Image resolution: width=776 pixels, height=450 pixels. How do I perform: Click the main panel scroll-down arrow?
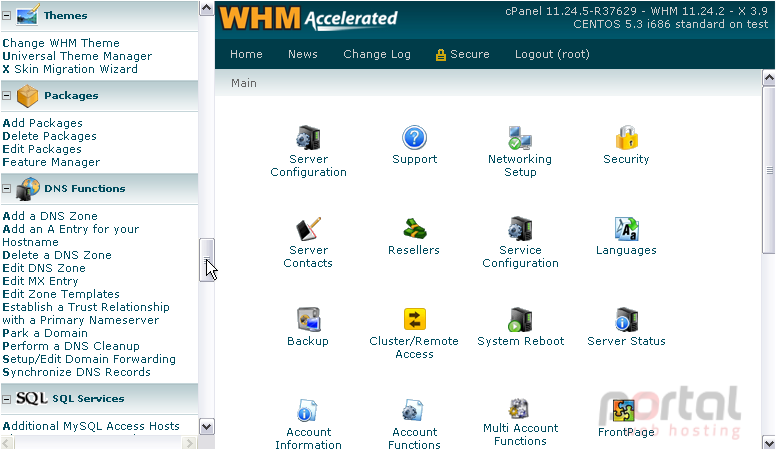tap(769, 443)
